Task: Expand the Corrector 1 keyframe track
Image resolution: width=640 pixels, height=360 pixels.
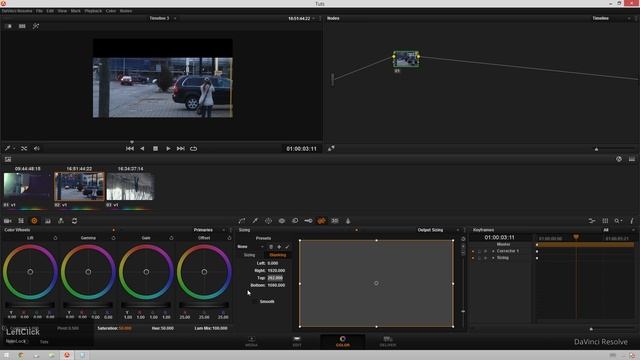Action: tap(493, 251)
